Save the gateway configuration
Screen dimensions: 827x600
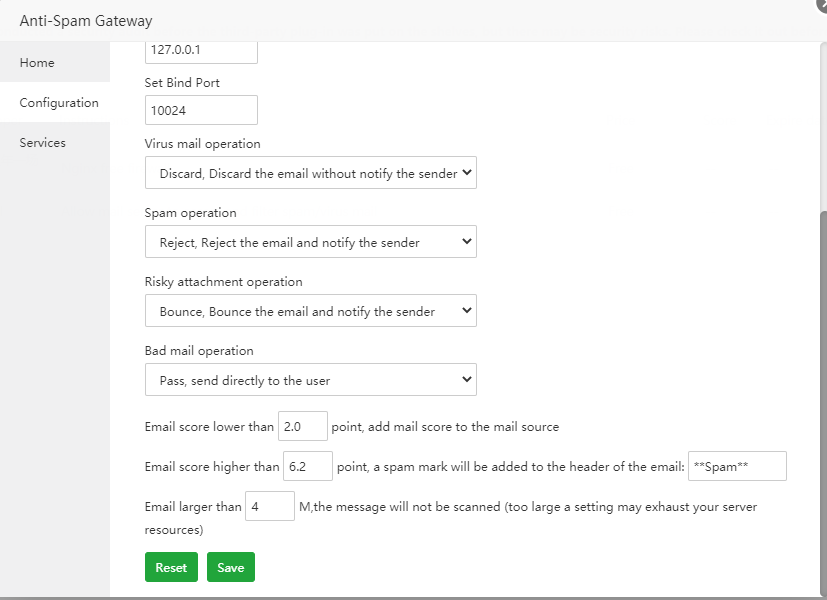coord(231,567)
